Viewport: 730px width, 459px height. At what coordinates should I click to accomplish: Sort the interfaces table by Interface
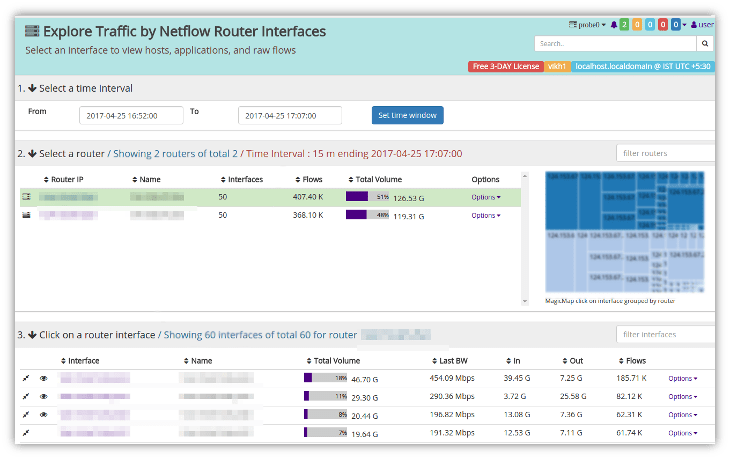80,361
